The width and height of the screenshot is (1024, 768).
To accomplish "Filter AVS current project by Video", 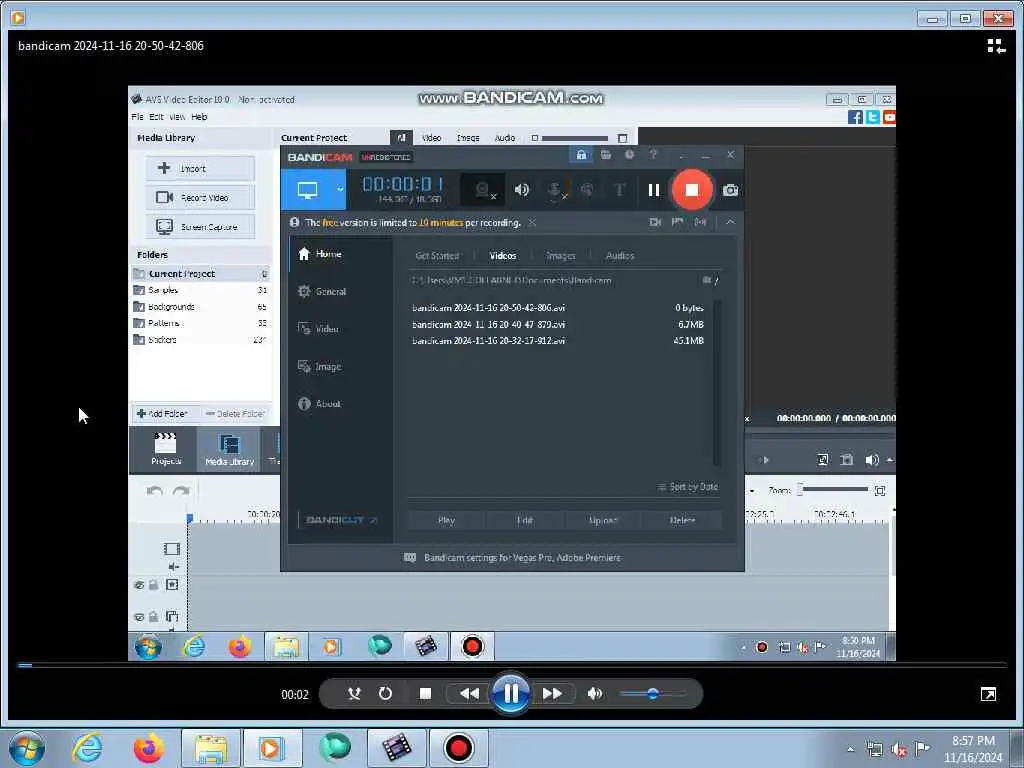I will point(431,138).
